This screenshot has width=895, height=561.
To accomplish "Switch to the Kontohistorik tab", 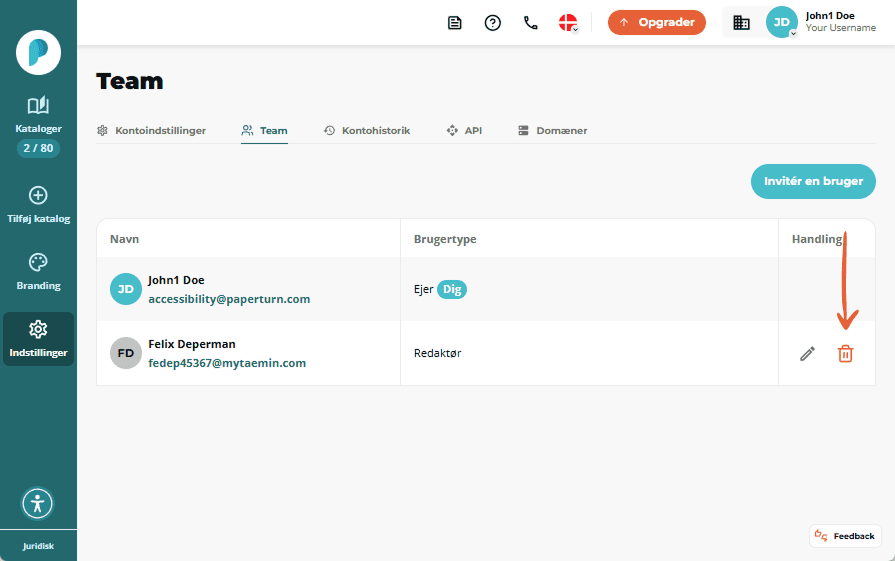I will 367,131.
